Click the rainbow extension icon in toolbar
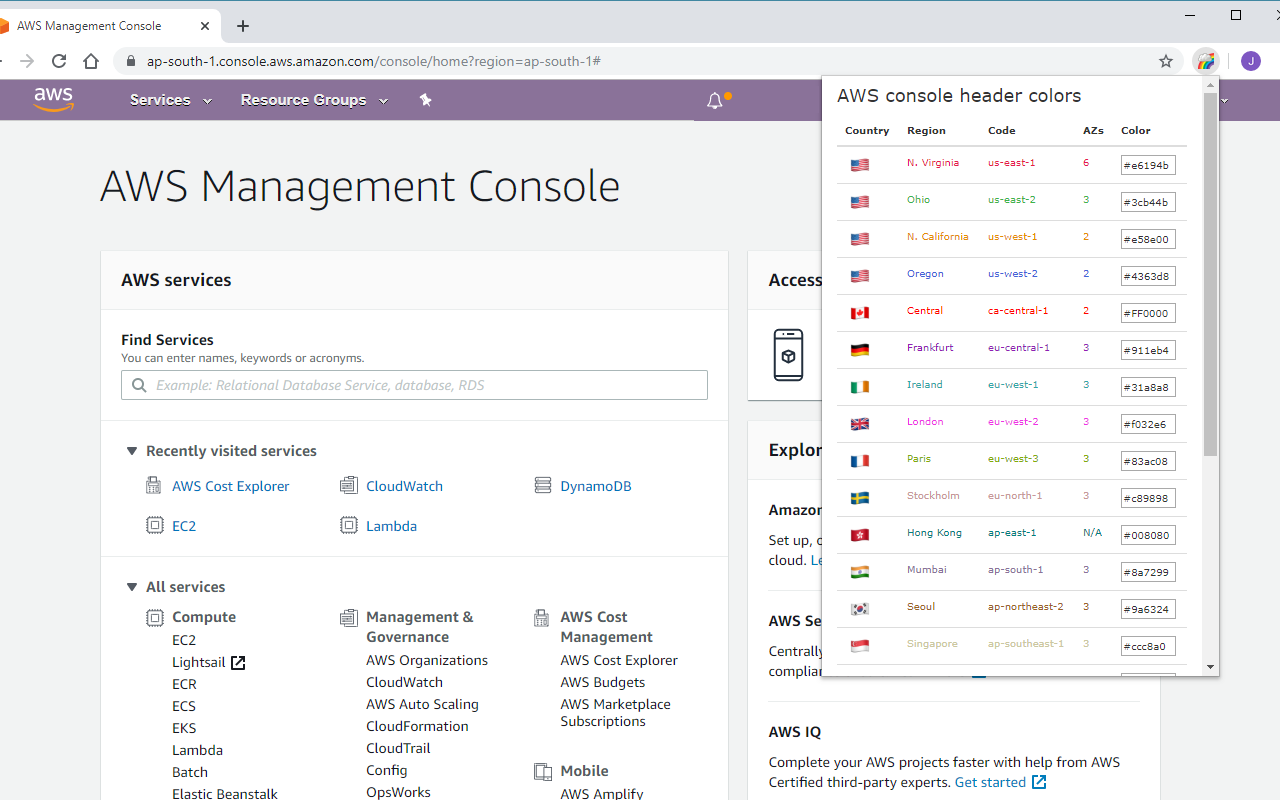The width and height of the screenshot is (1280, 800). pos(1206,61)
